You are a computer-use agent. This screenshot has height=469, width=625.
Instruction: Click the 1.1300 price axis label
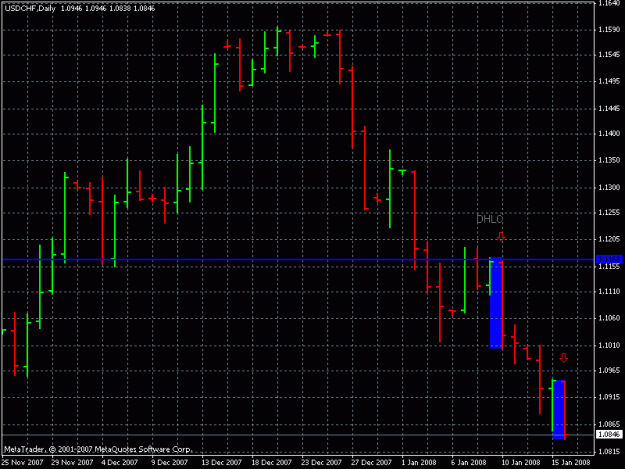point(609,187)
